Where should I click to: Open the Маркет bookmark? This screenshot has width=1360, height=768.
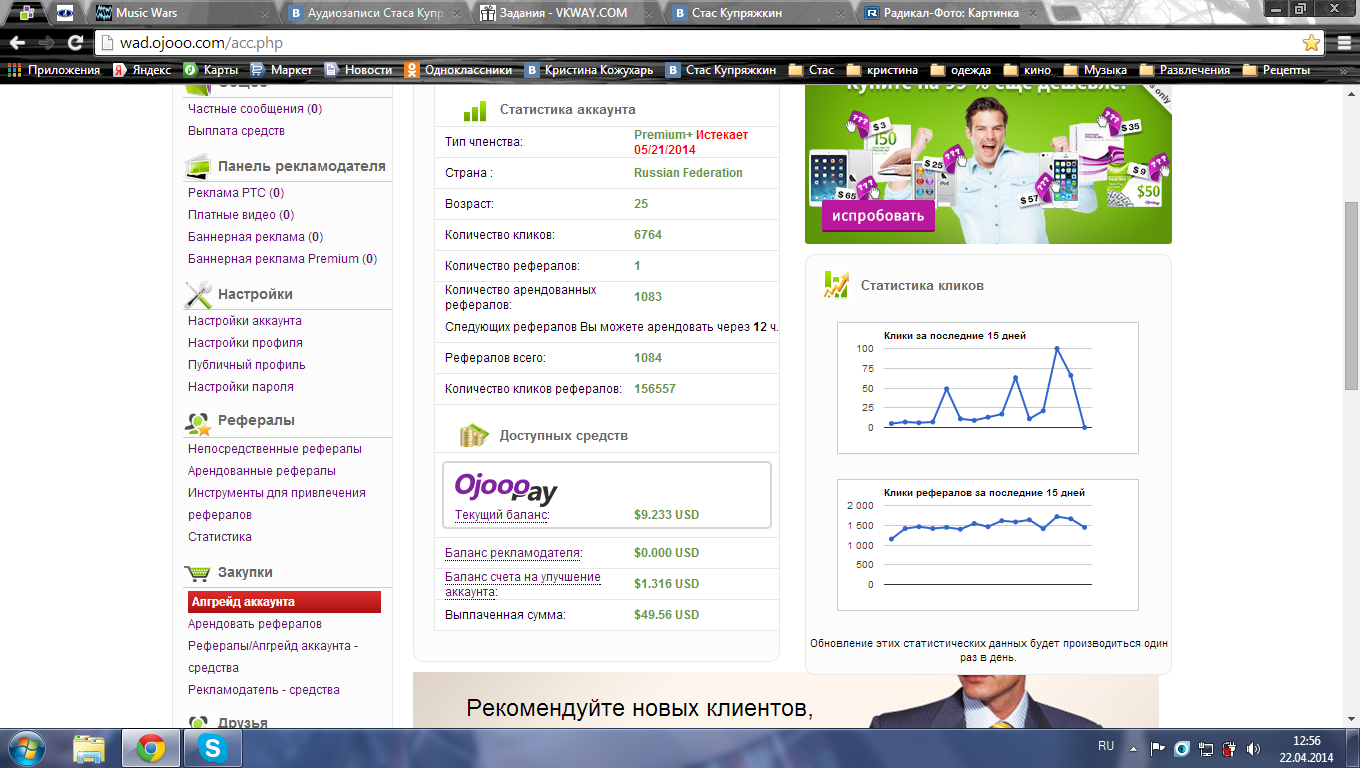coord(281,70)
